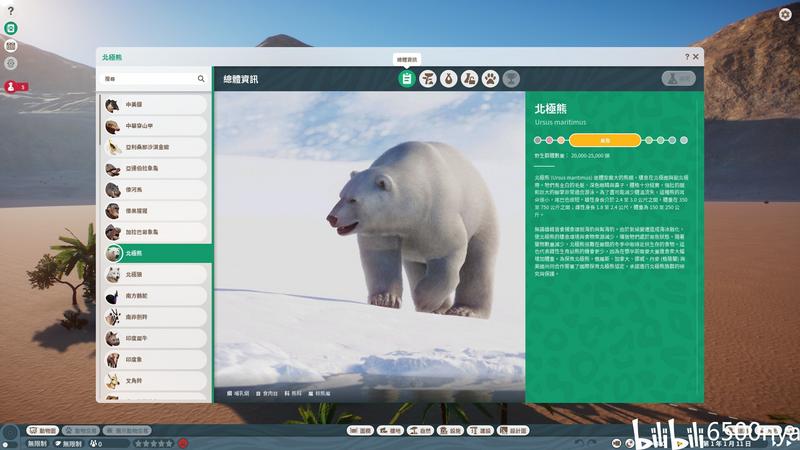Click the first grey conservation status dot
The image size is (800, 450).
(537, 140)
